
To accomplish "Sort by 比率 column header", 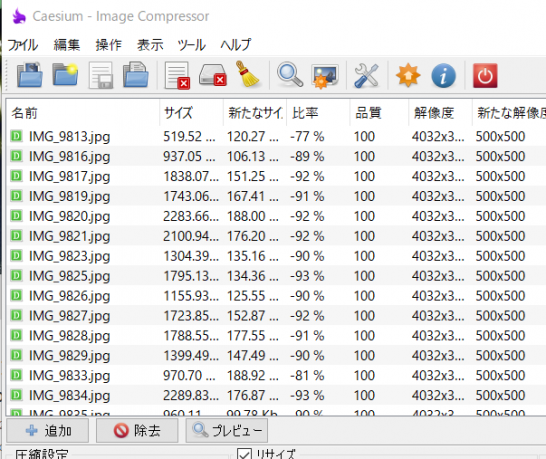I will click(x=318, y=113).
